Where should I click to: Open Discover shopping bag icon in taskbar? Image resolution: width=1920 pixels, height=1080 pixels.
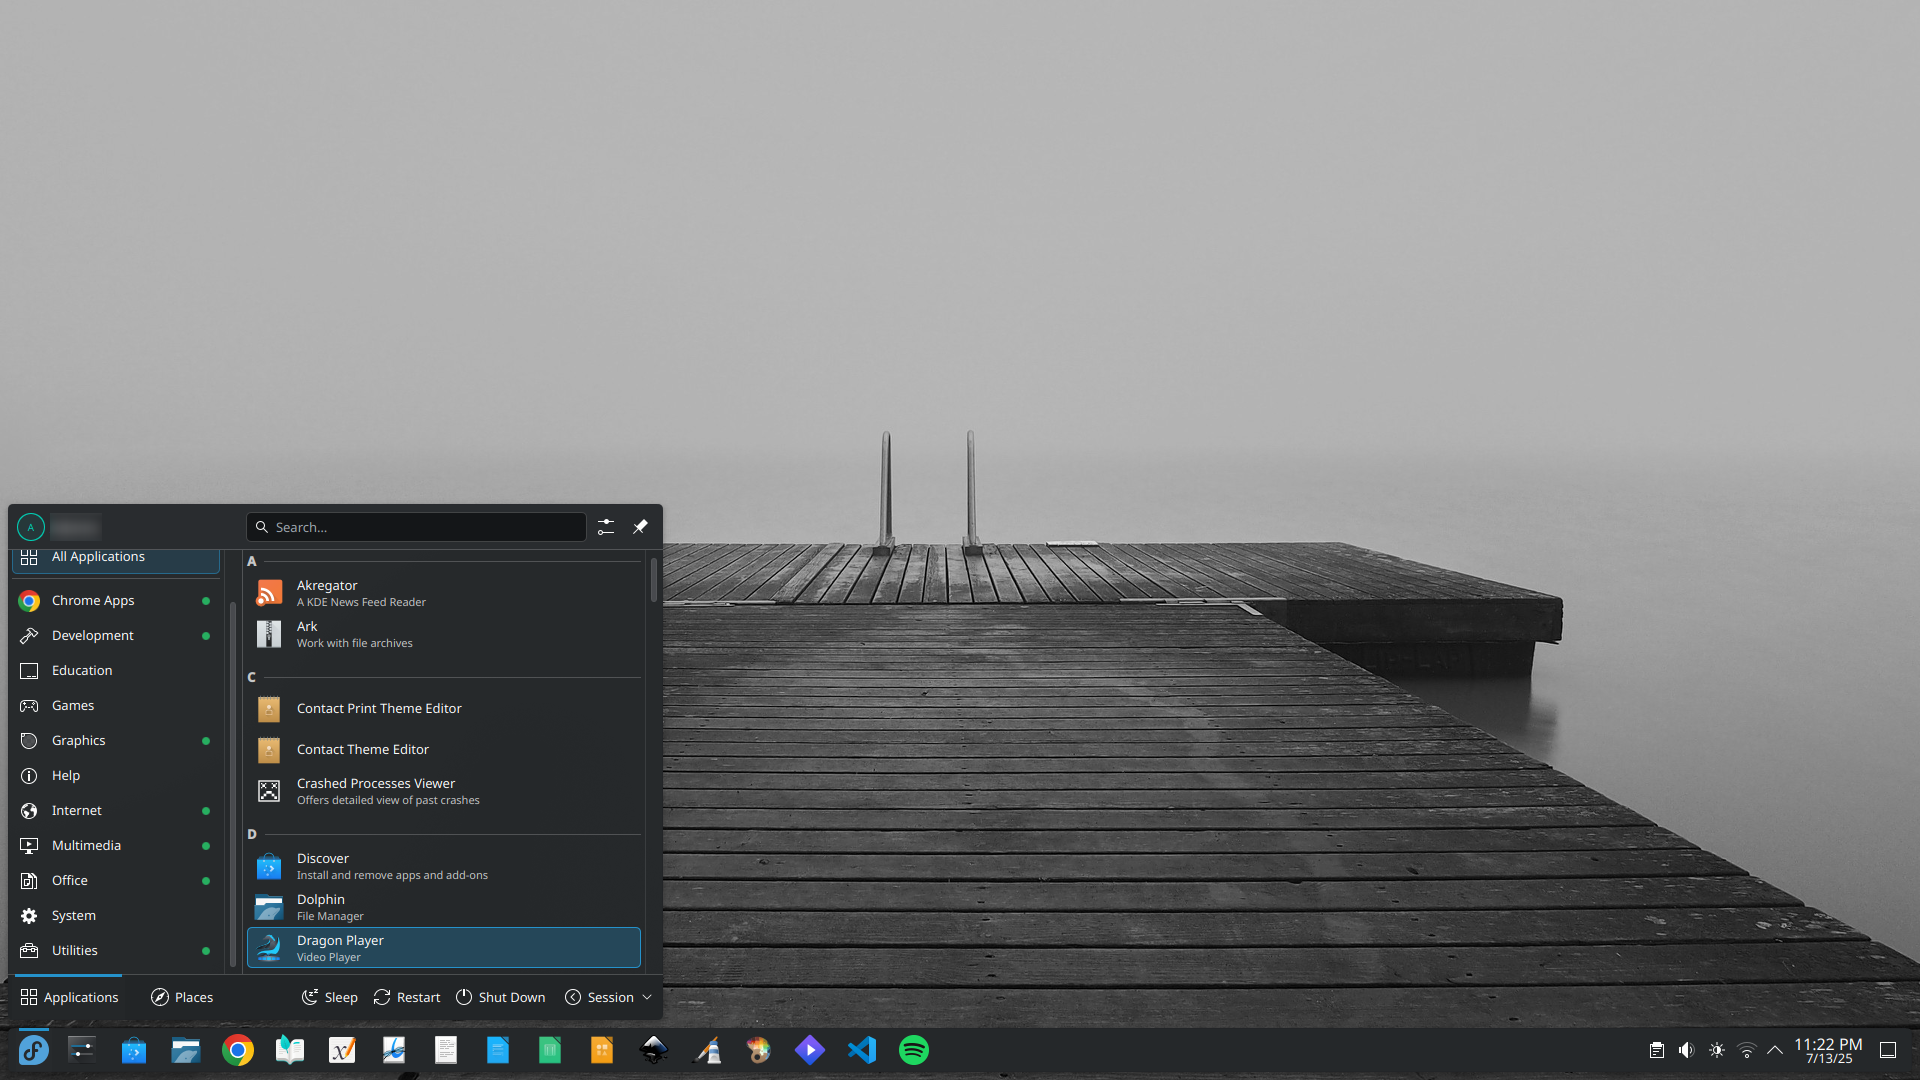point(134,1050)
